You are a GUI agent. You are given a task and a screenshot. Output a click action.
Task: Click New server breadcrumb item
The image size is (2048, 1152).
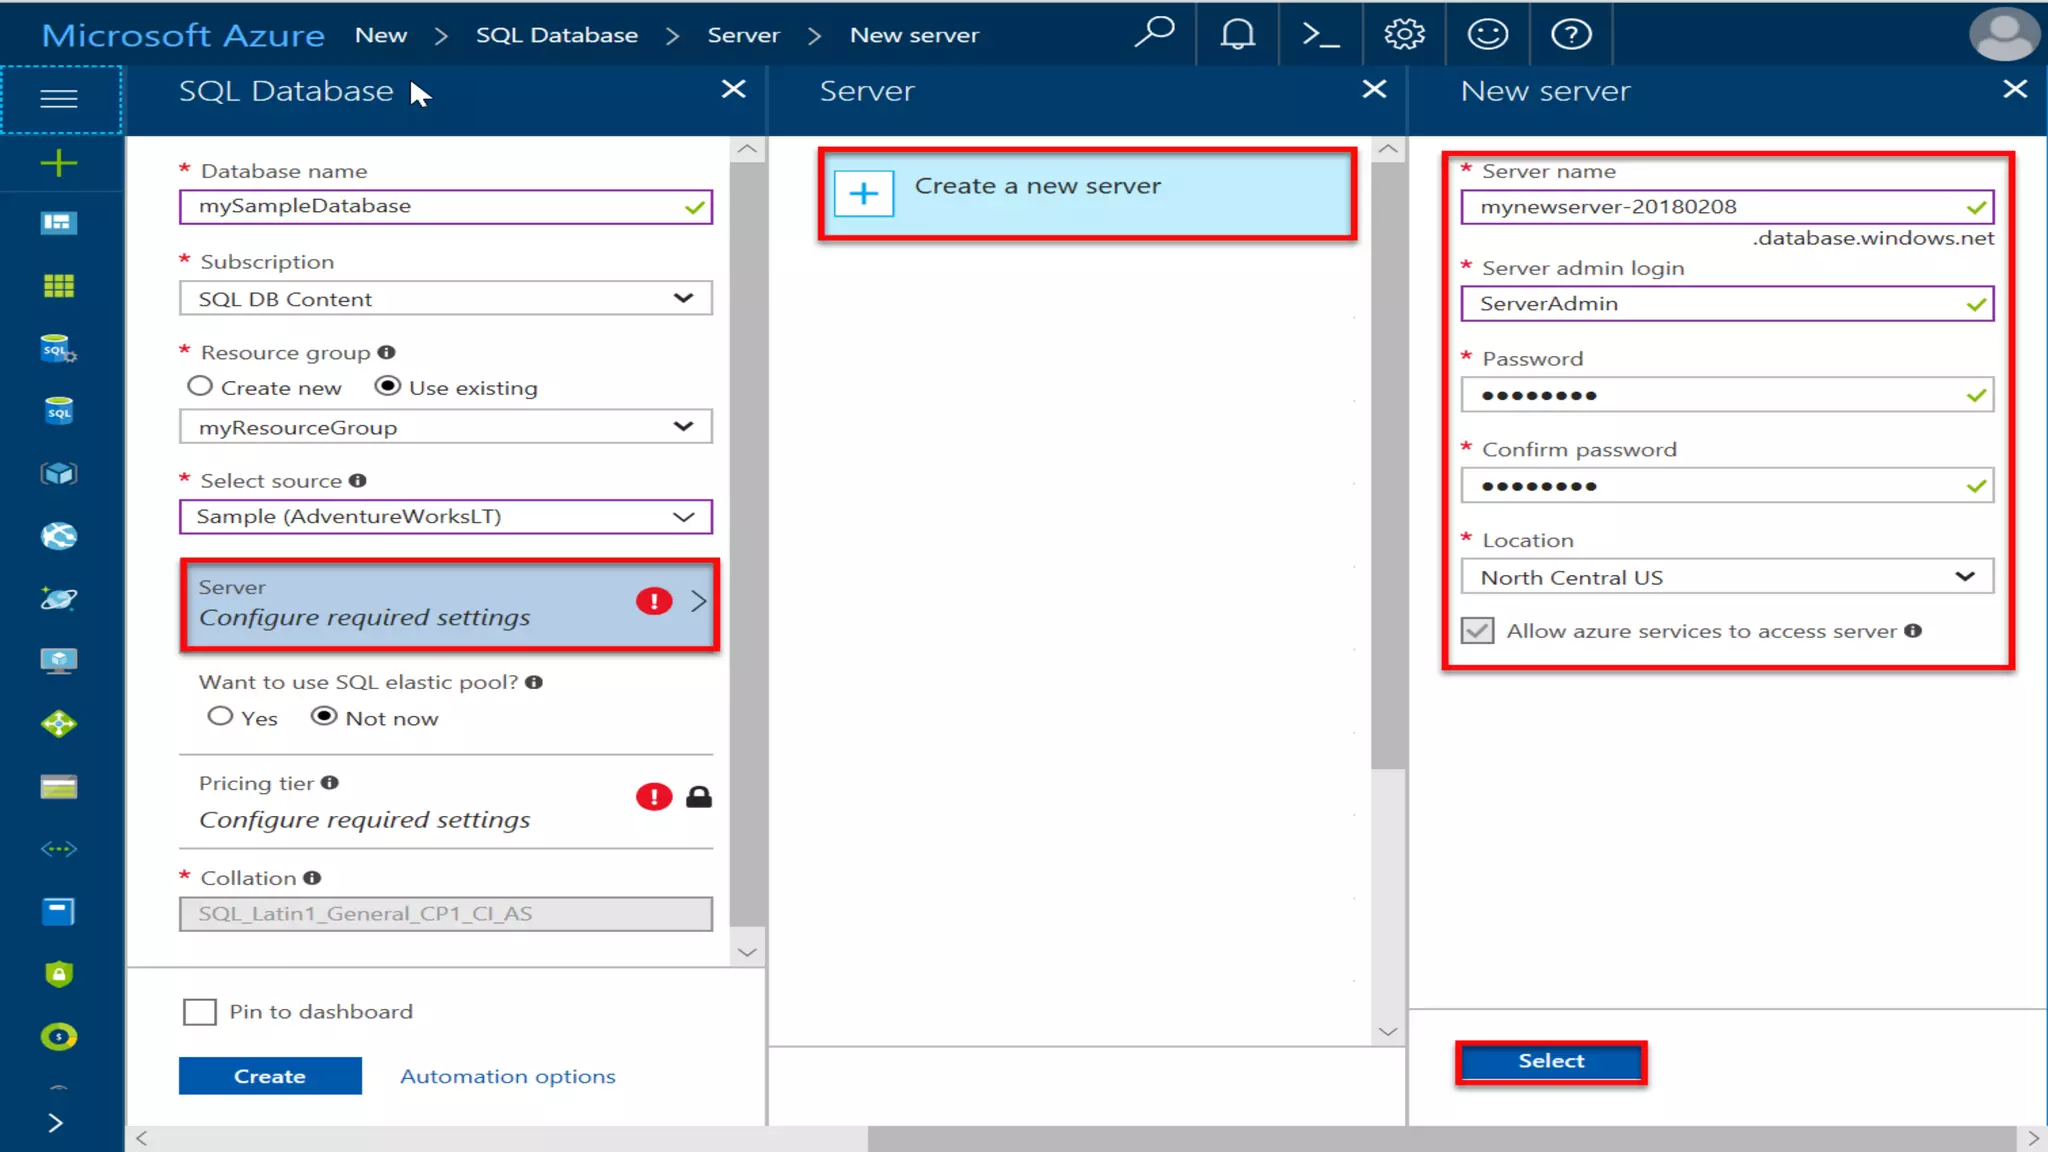(x=914, y=35)
